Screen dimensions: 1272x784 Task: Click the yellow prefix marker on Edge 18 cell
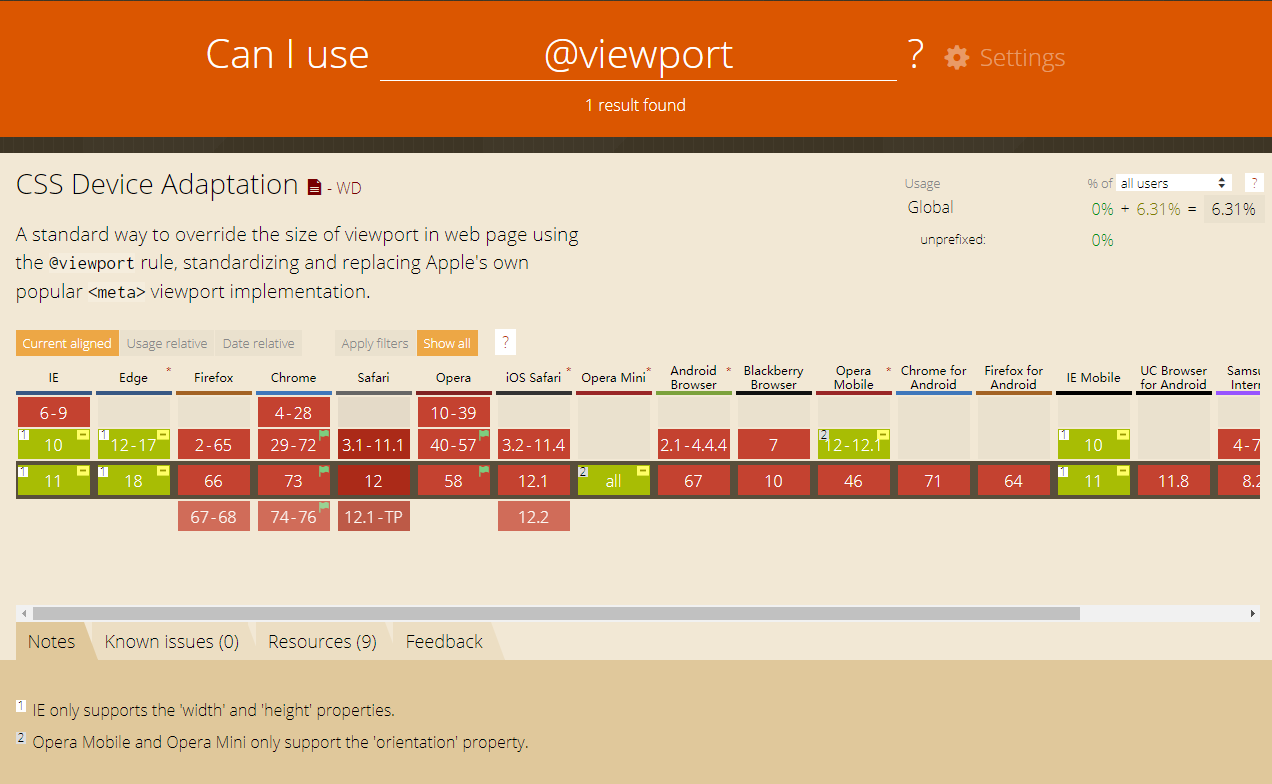click(x=163, y=470)
